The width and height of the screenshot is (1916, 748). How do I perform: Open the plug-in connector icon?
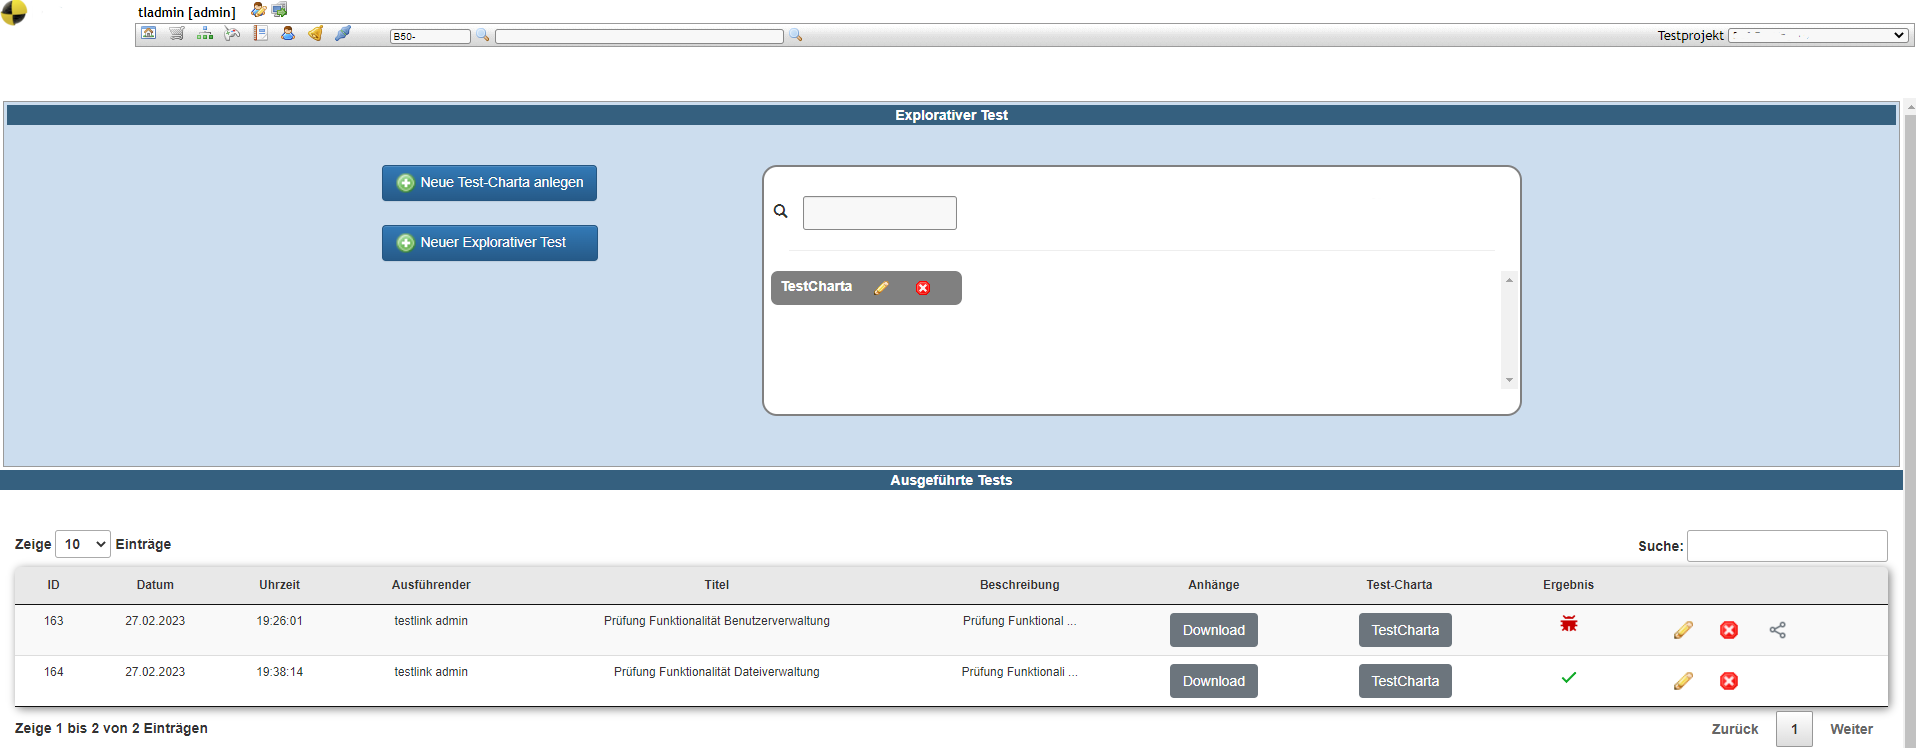(x=343, y=34)
